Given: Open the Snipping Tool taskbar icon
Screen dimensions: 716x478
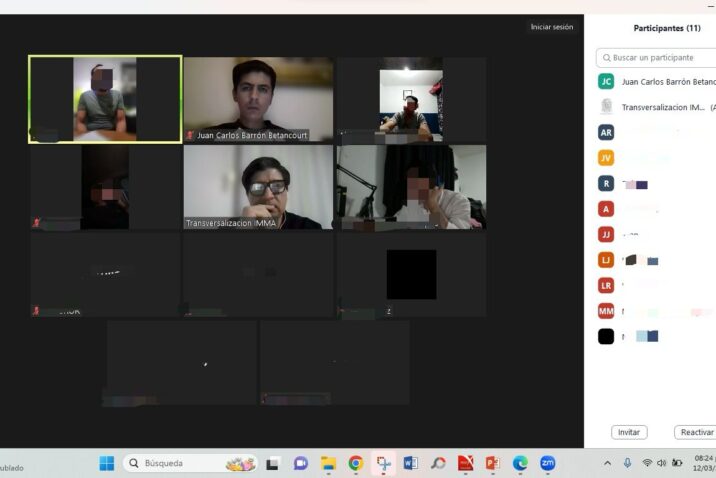Looking at the screenshot, I should [383, 463].
